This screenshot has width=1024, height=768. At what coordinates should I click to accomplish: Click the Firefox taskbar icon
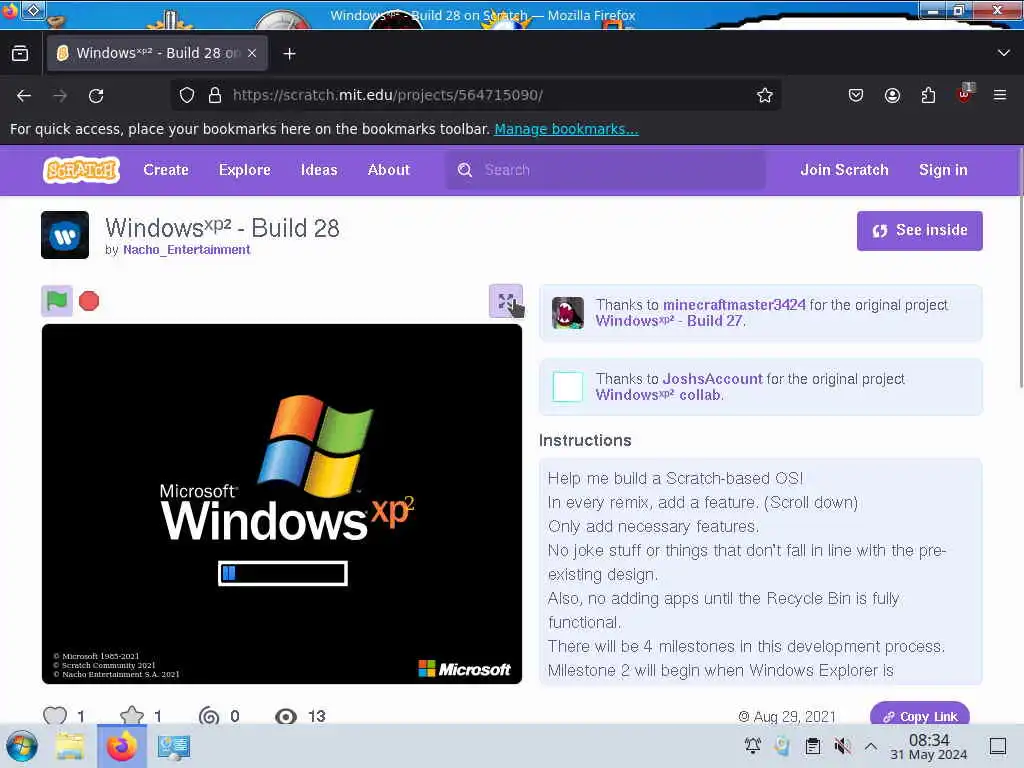pos(122,746)
